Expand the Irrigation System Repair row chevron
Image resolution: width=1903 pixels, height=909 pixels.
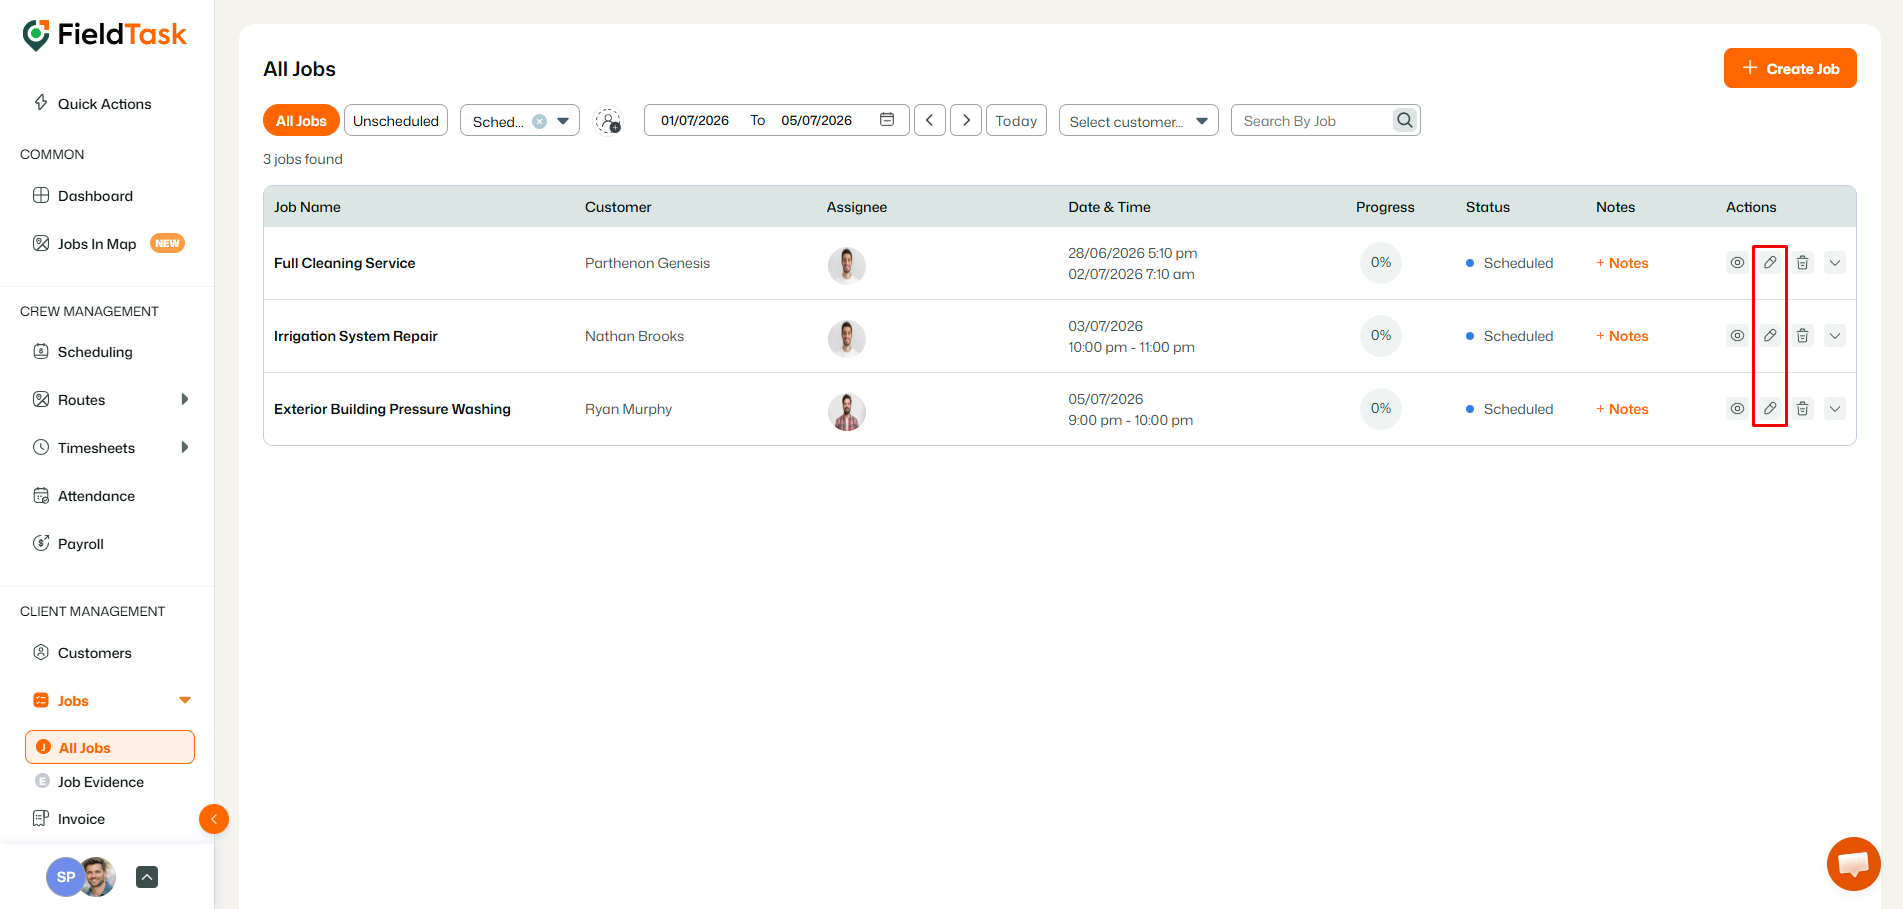[1835, 336]
